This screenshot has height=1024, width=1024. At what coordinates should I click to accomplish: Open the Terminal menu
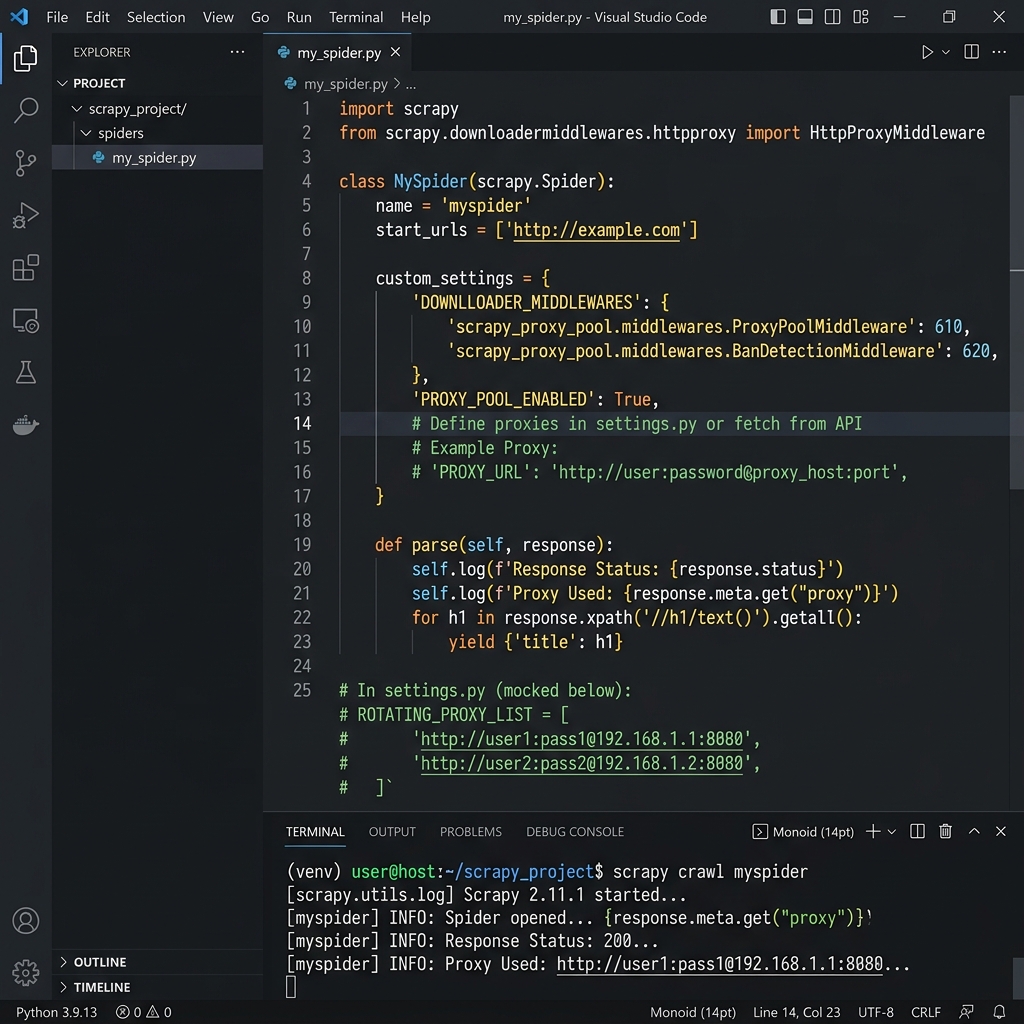(x=356, y=17)
